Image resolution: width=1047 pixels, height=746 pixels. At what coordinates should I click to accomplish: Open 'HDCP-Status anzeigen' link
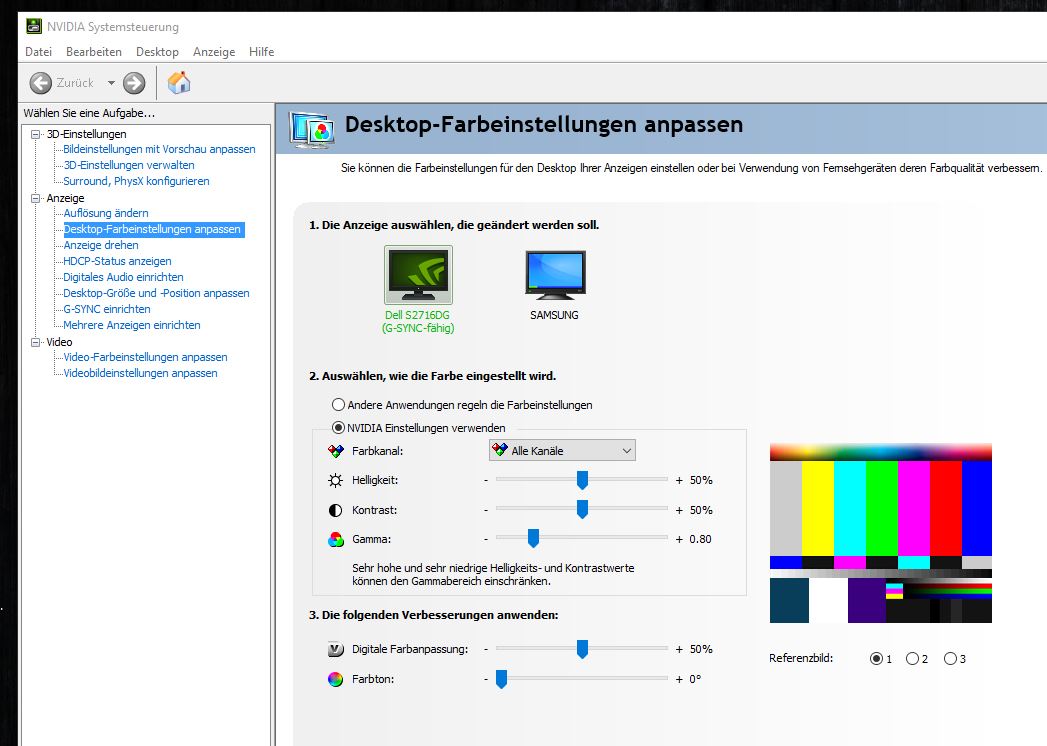(x=117, y=261)
